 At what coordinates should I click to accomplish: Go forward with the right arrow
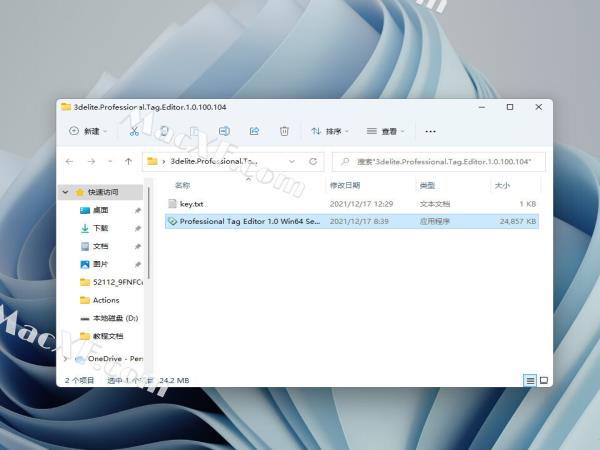[91, 161]
